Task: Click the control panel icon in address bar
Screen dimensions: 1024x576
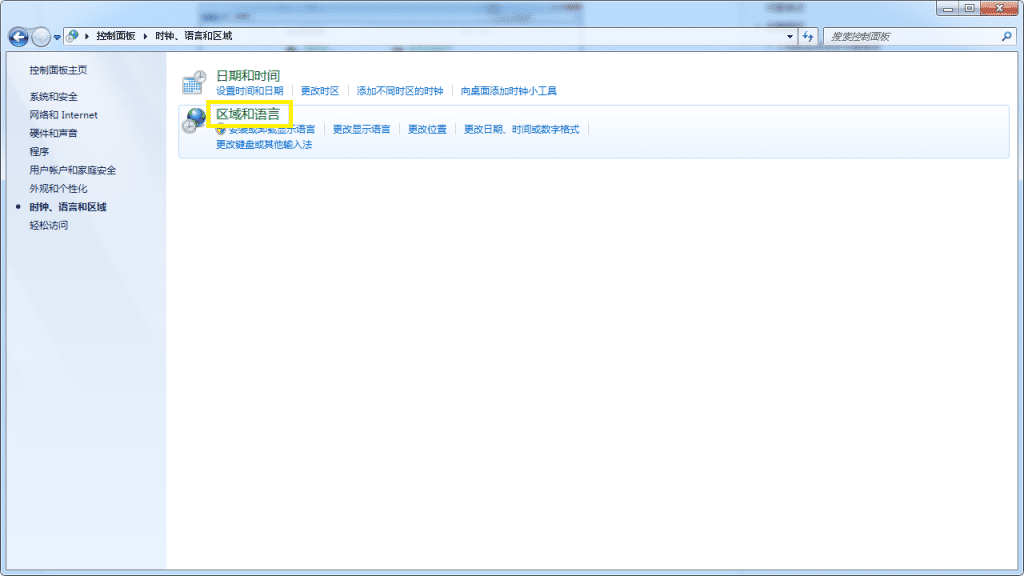Action: coord(73,36)
